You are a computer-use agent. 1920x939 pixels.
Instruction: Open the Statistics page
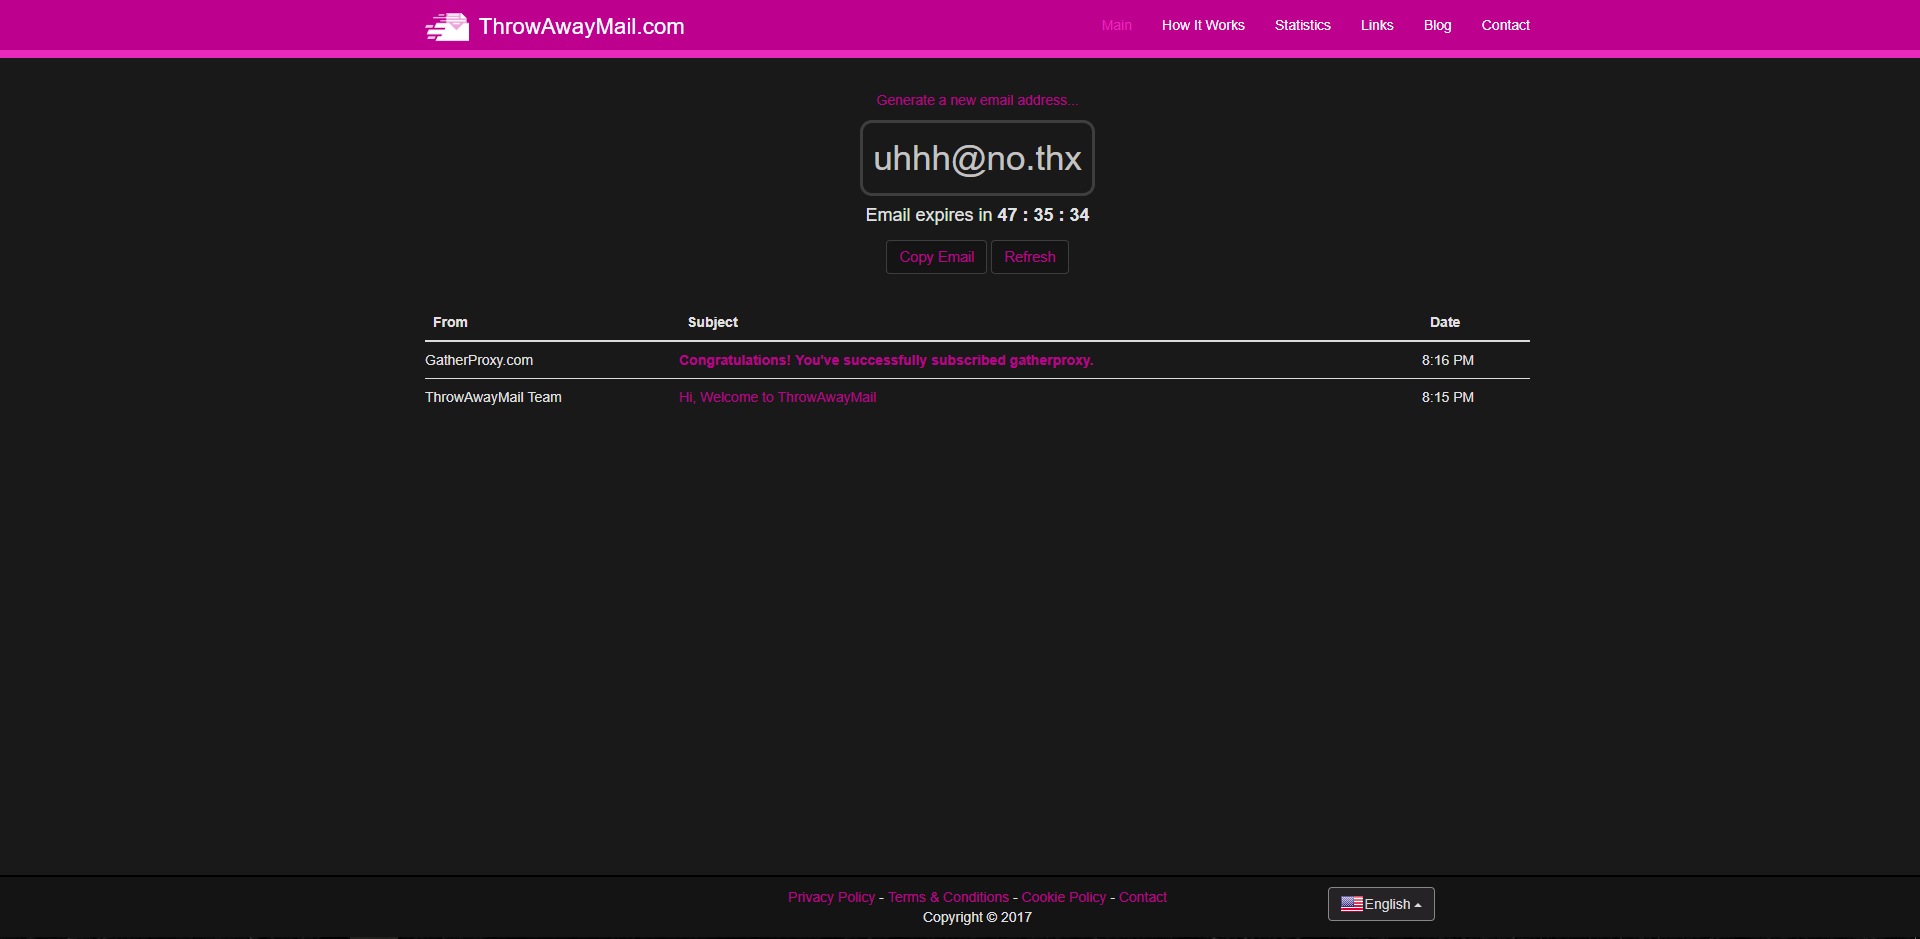[x=1302, y=25]
